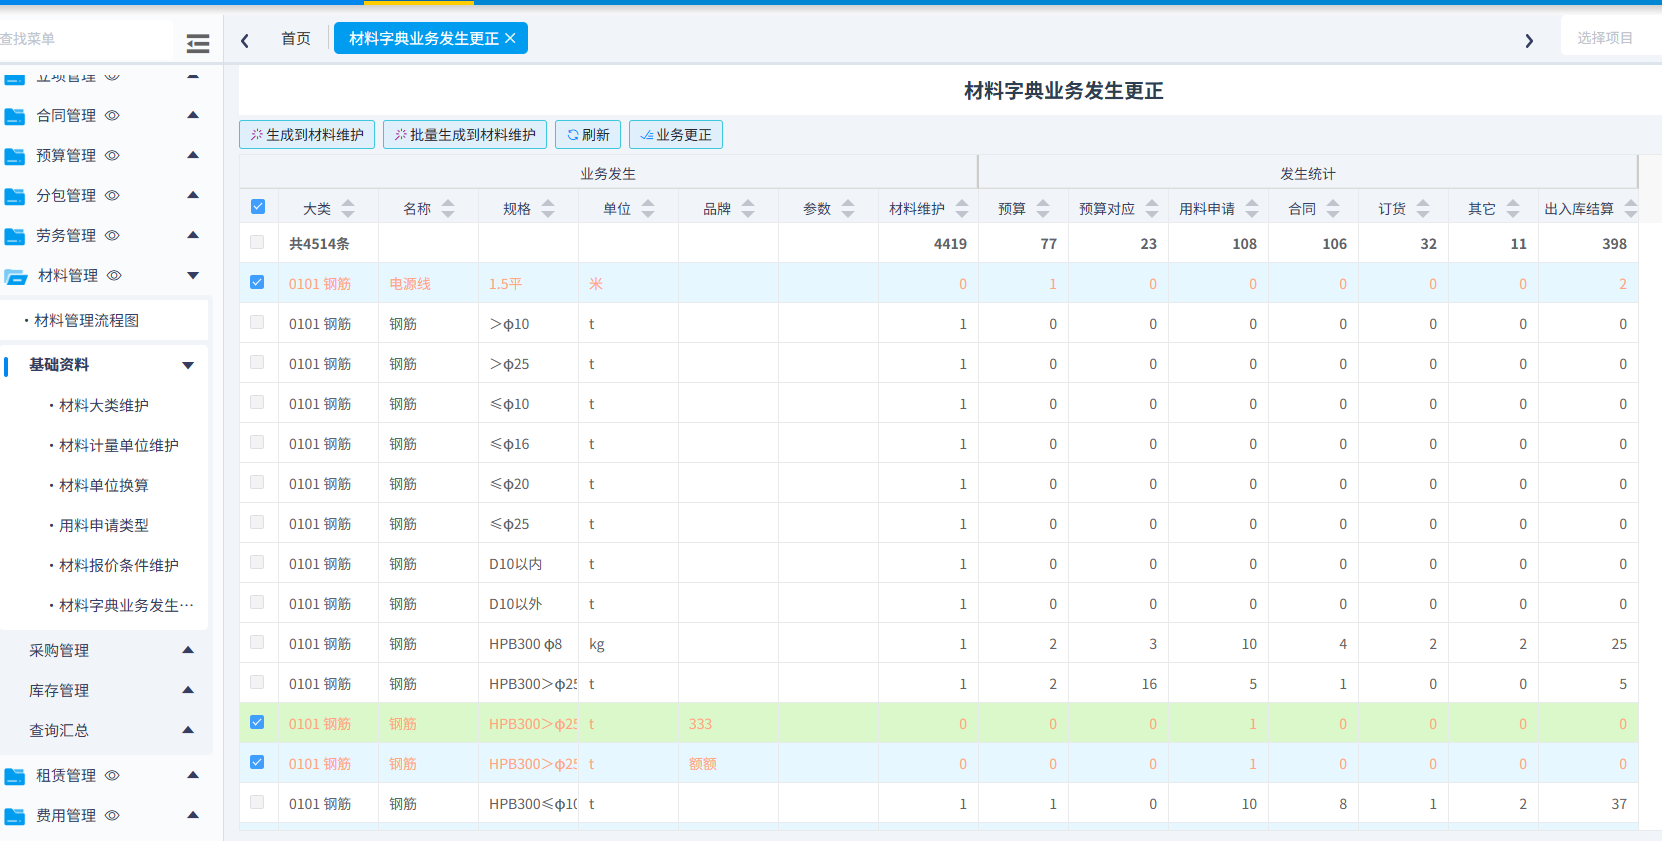The height and width of the screenshot is (841, 1662).
Task: Sort by the 名称 column arrows
Action: pos(448,208)
